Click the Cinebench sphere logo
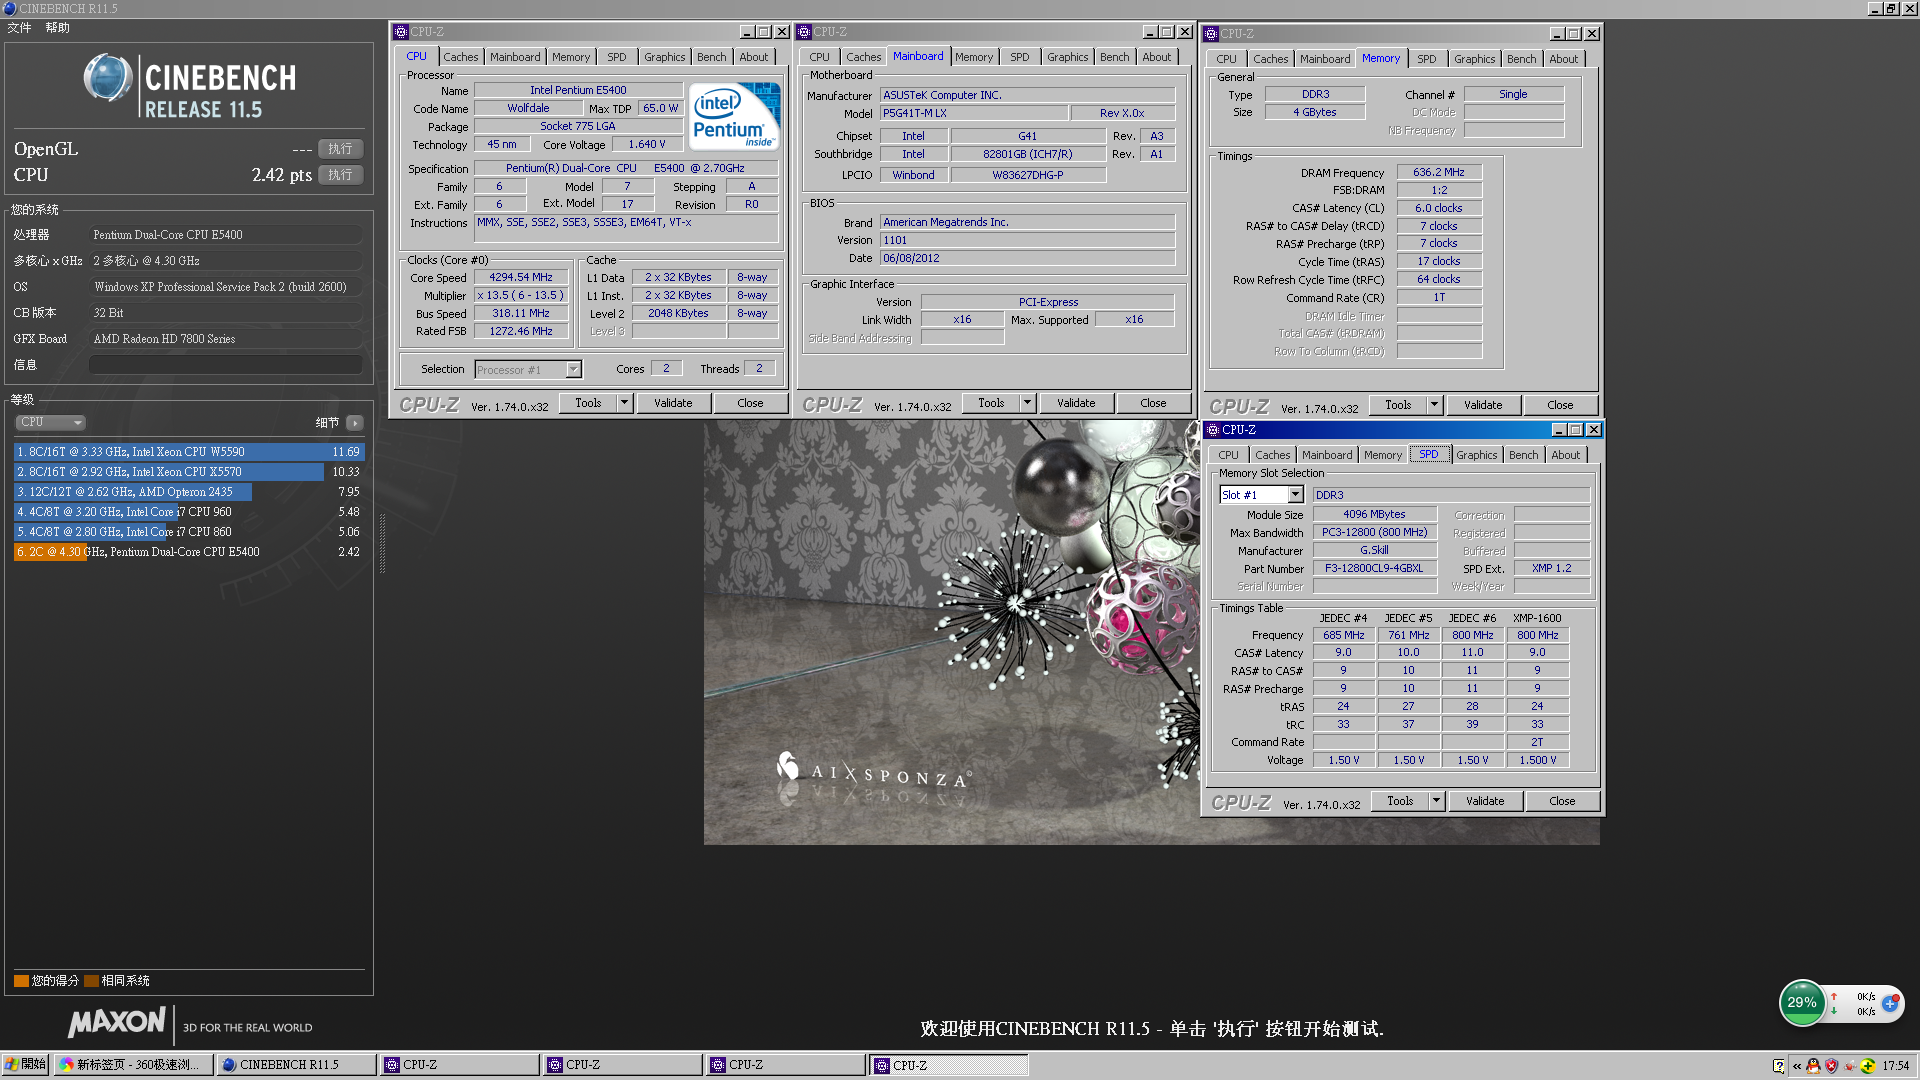The width and height of the screenshot is (1920, 1080). (108, 79)
